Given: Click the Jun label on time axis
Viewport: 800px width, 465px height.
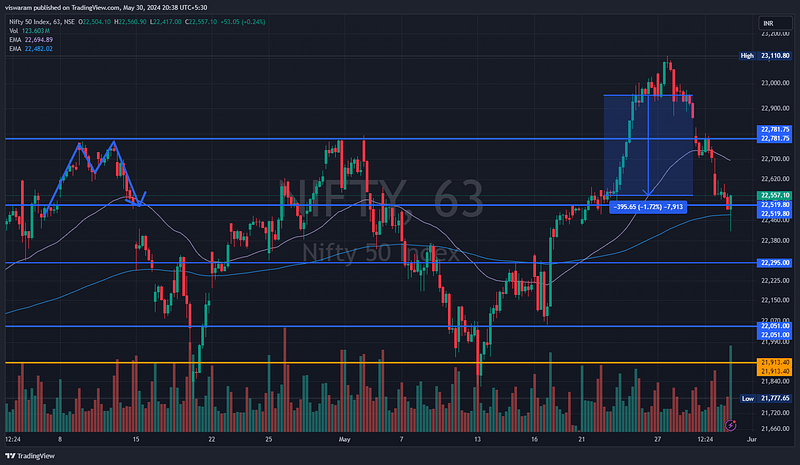Looking at the screenshot, I should click(x=751, y=439).
